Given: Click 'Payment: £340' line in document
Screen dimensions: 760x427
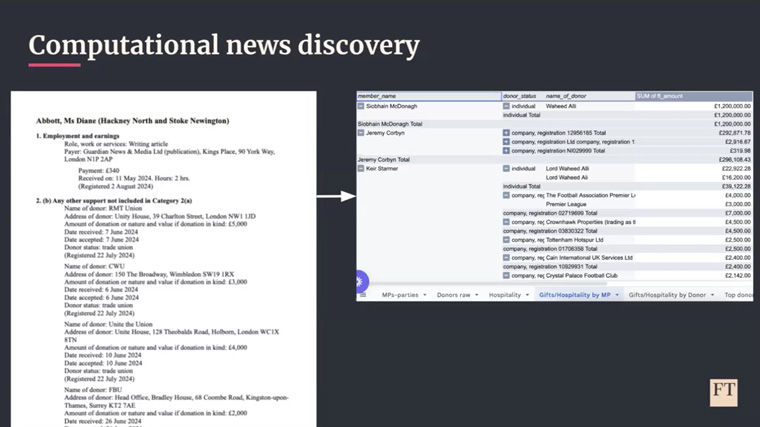Looking at the screenshot, I should point(99,171).
